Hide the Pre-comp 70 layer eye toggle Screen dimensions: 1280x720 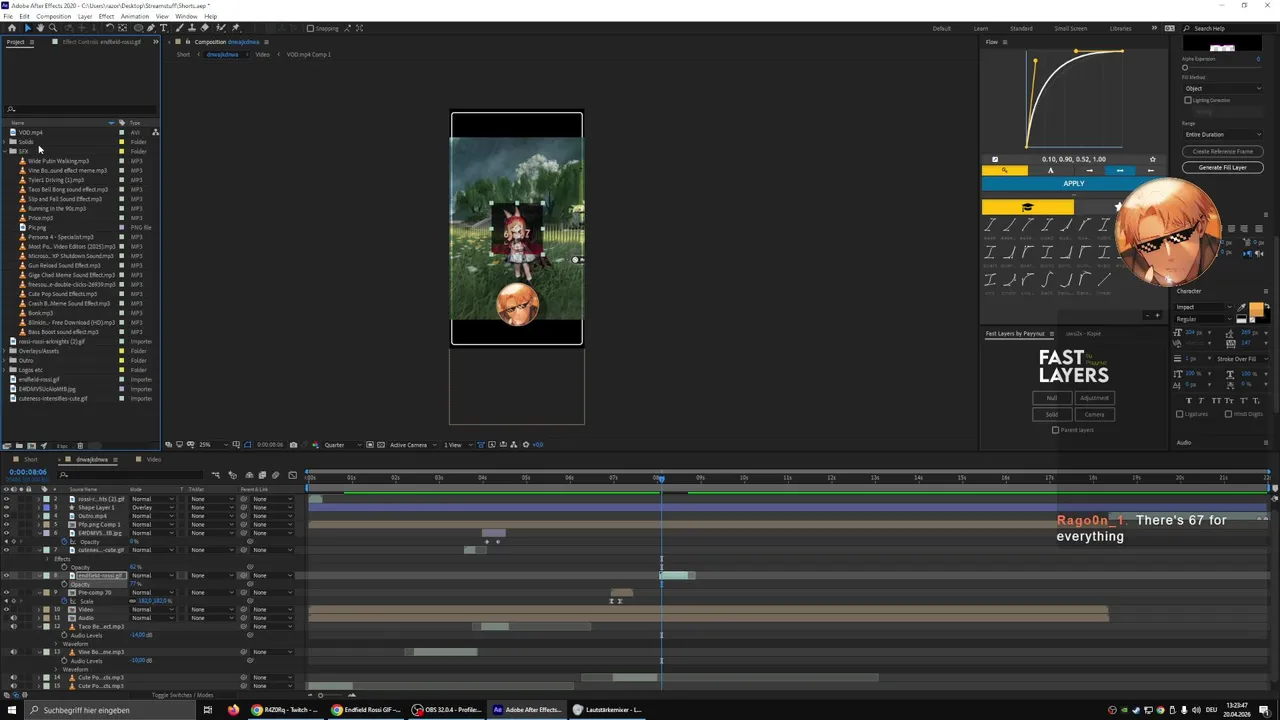click(6, 592)
